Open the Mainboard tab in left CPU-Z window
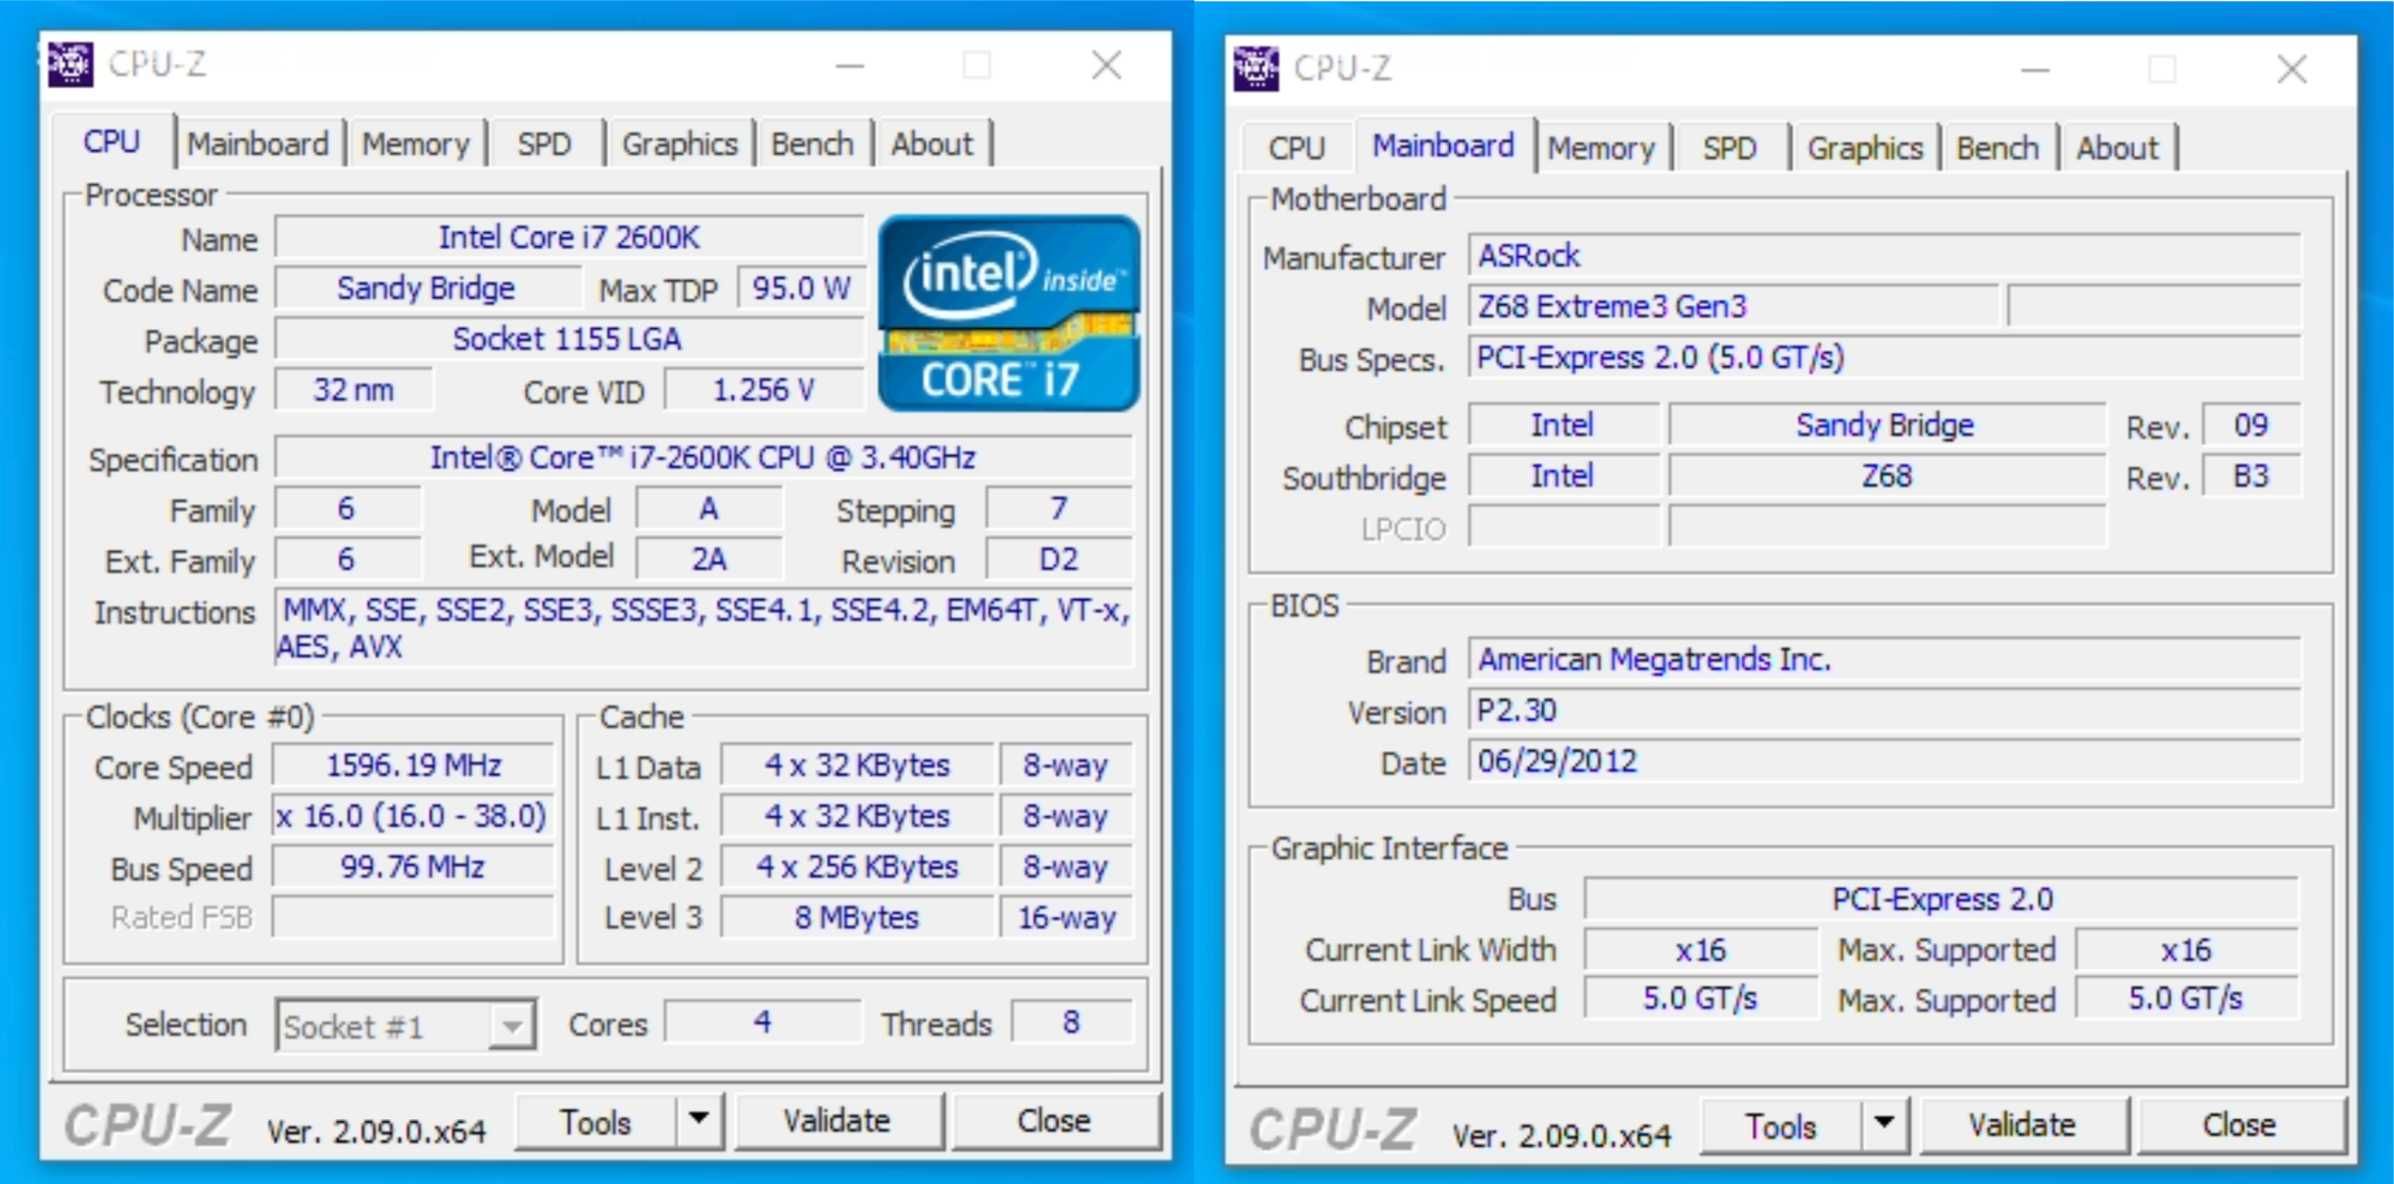Image resolution: width=2394 pixels, height=1184 pixels. pyautogui.click(x=258, y=144)
